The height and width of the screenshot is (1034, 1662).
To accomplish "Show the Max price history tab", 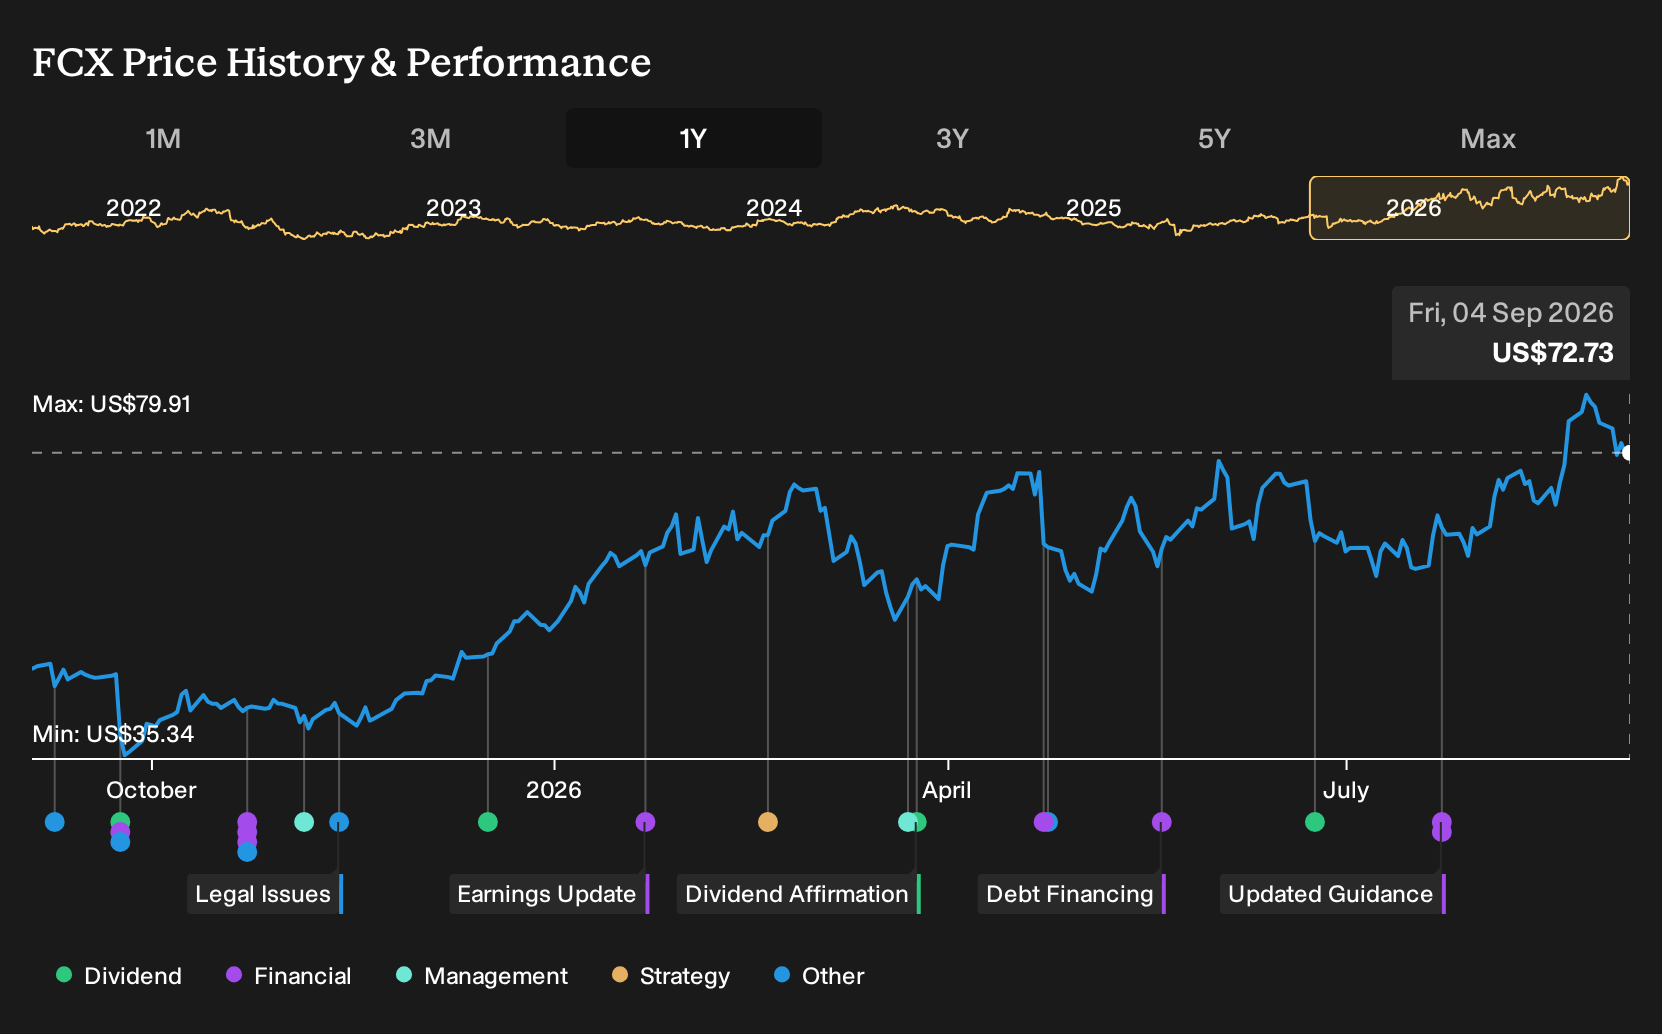I will (x=1488, y=138).
